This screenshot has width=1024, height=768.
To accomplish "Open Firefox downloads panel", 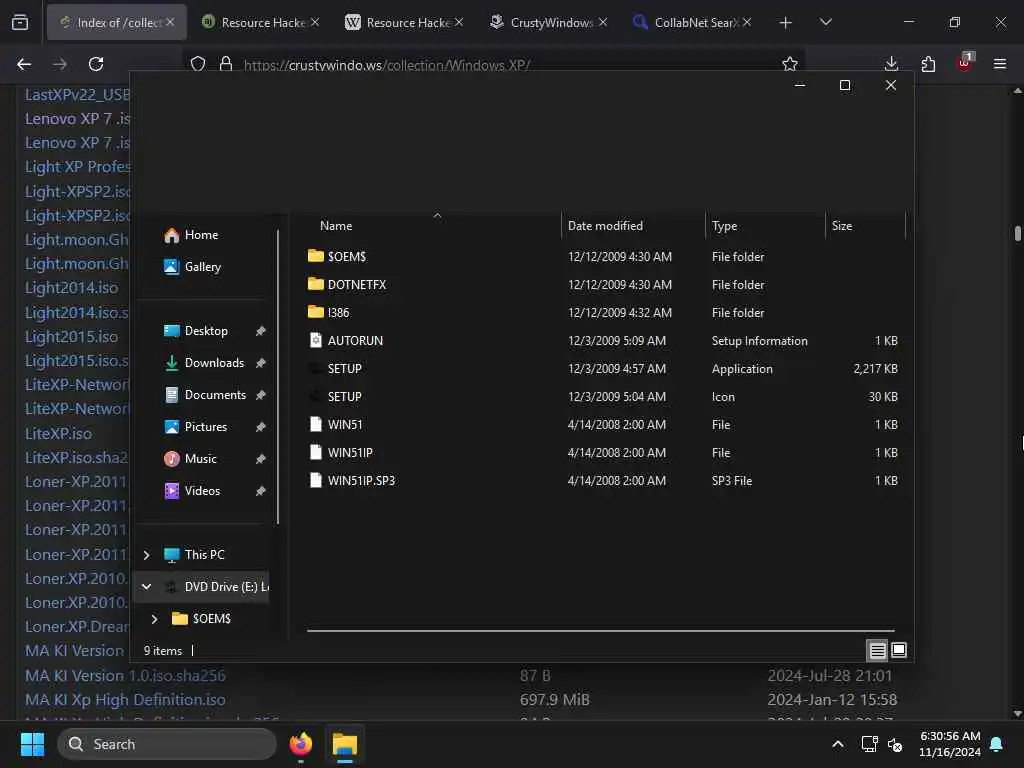I will 891,64.
